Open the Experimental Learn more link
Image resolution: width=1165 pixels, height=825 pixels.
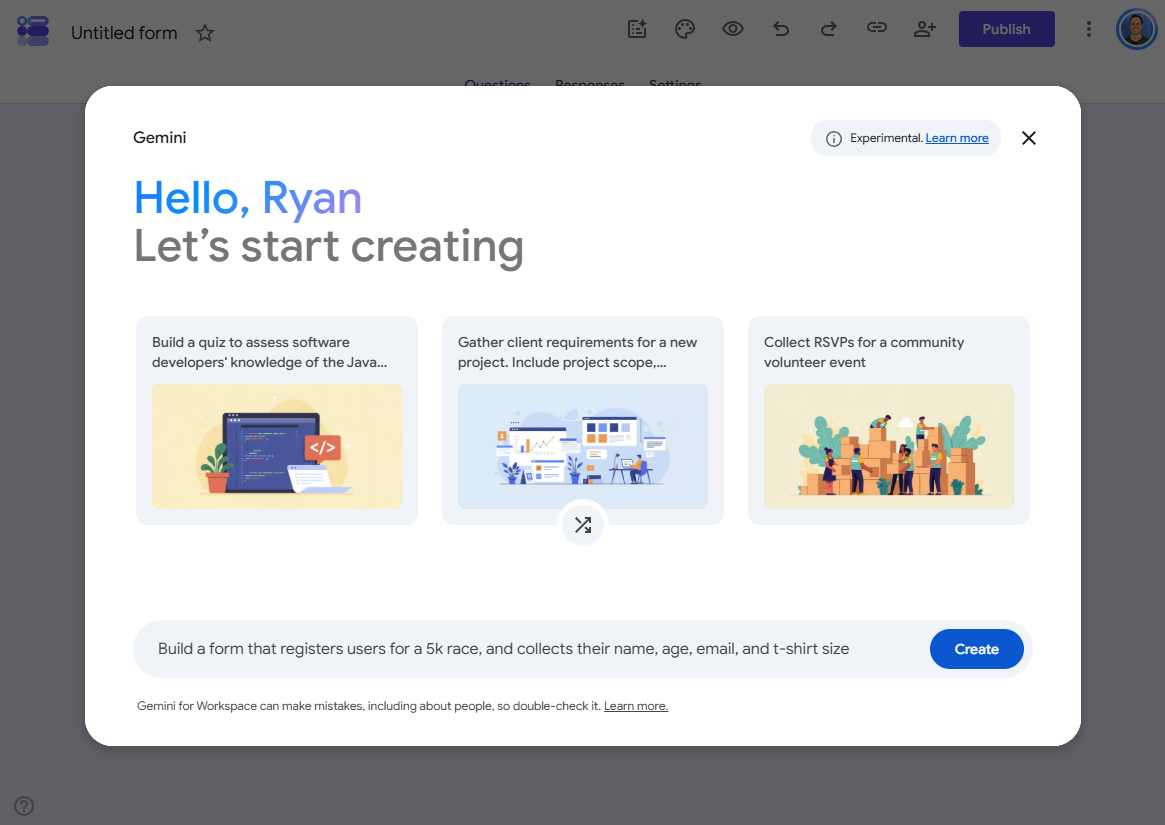957,138
